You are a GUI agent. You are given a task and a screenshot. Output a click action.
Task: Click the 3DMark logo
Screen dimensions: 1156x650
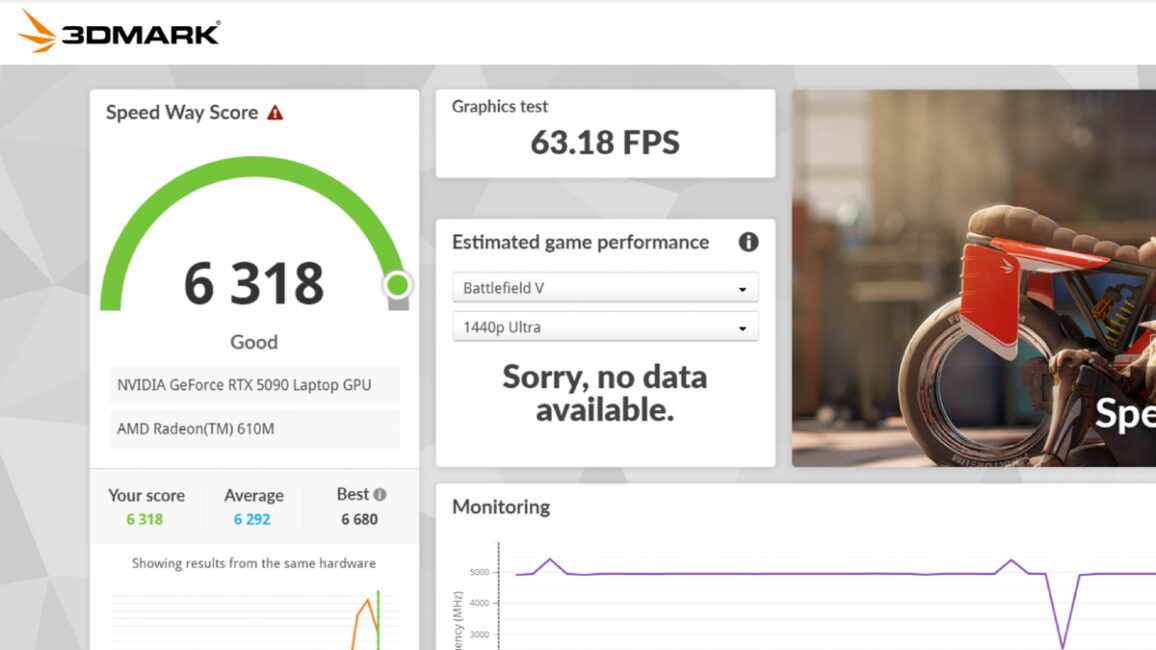coord(119,32)
